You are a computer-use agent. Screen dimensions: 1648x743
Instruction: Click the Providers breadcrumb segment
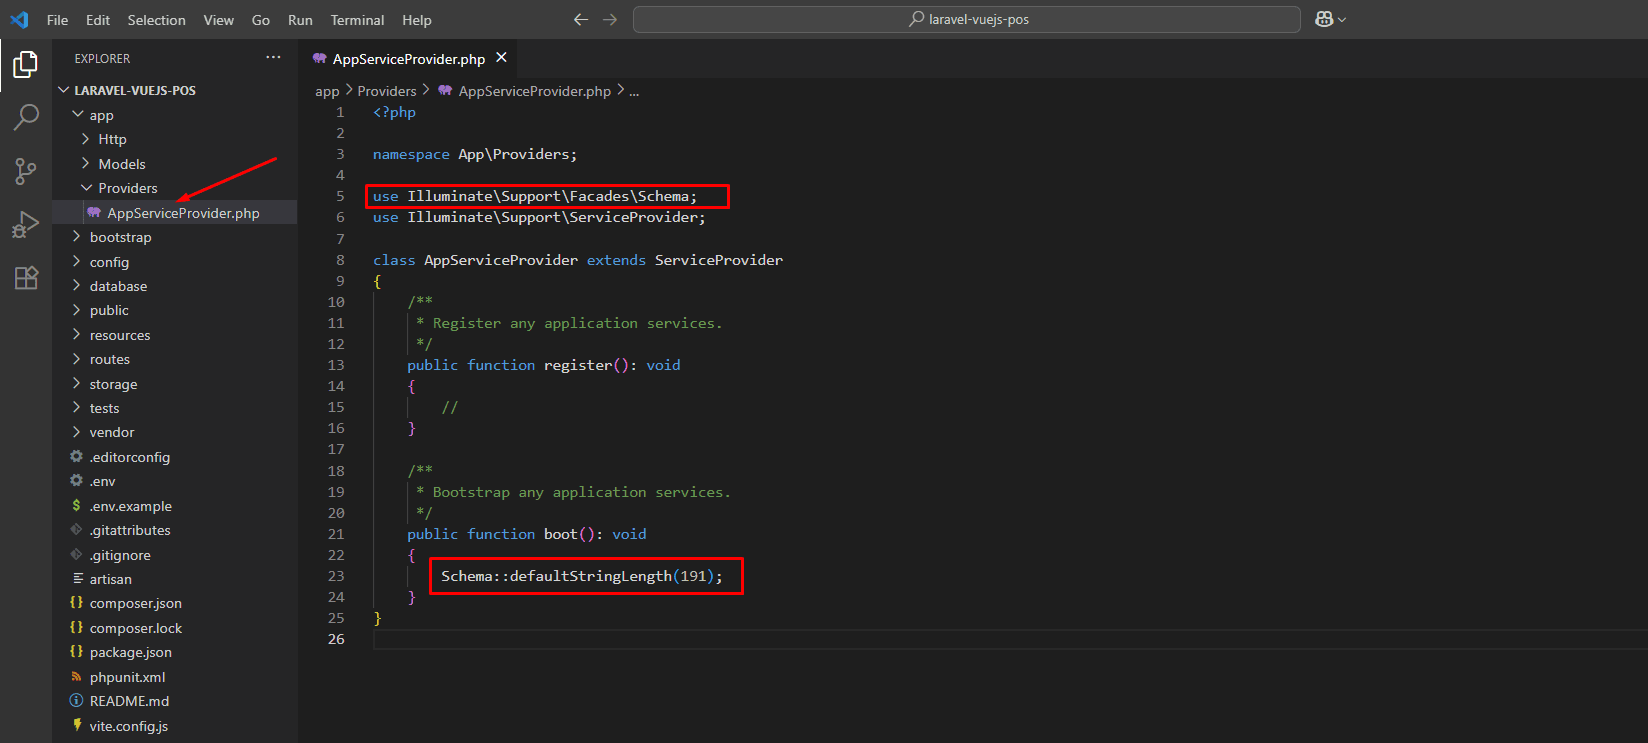(x=386, y=91)
